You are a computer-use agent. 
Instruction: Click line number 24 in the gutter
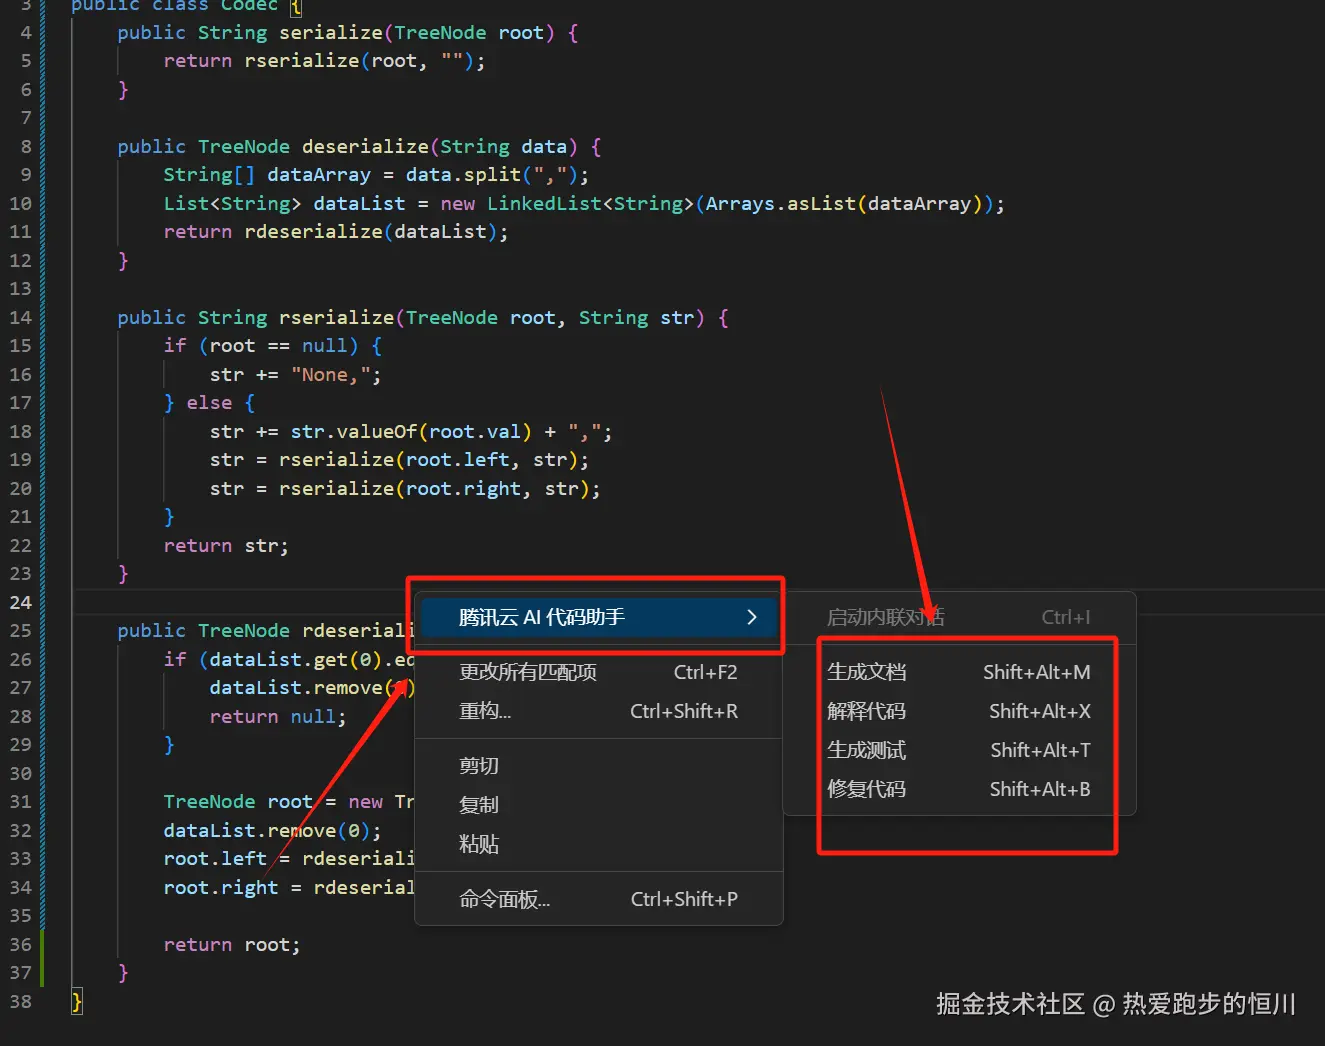[21, 602]
